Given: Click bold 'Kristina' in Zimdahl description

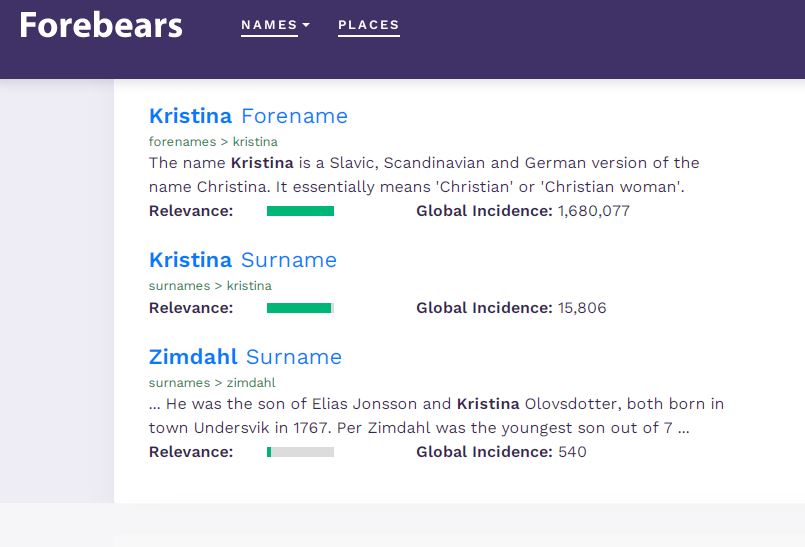Looking at the screenshot, I should pyautogui.click(x=488, y=404).
